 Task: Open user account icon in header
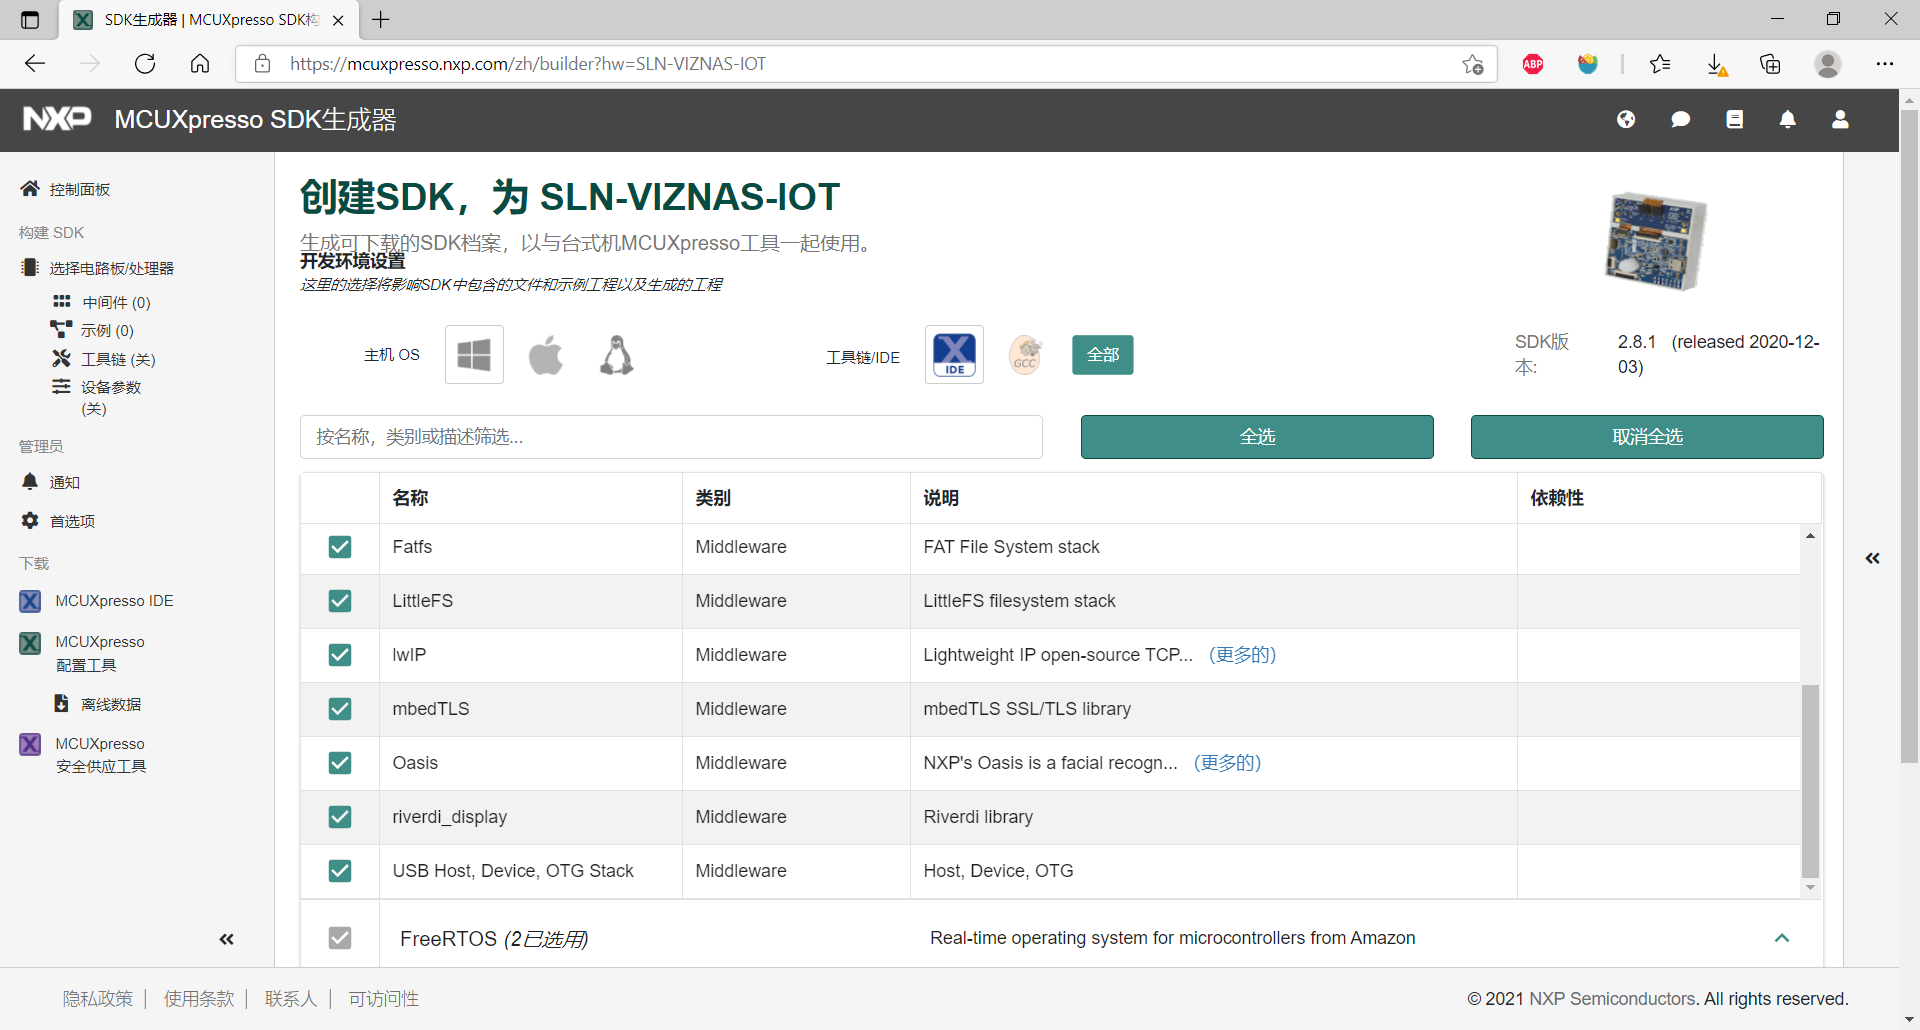pyautogui.click(x=1840, y=120)
